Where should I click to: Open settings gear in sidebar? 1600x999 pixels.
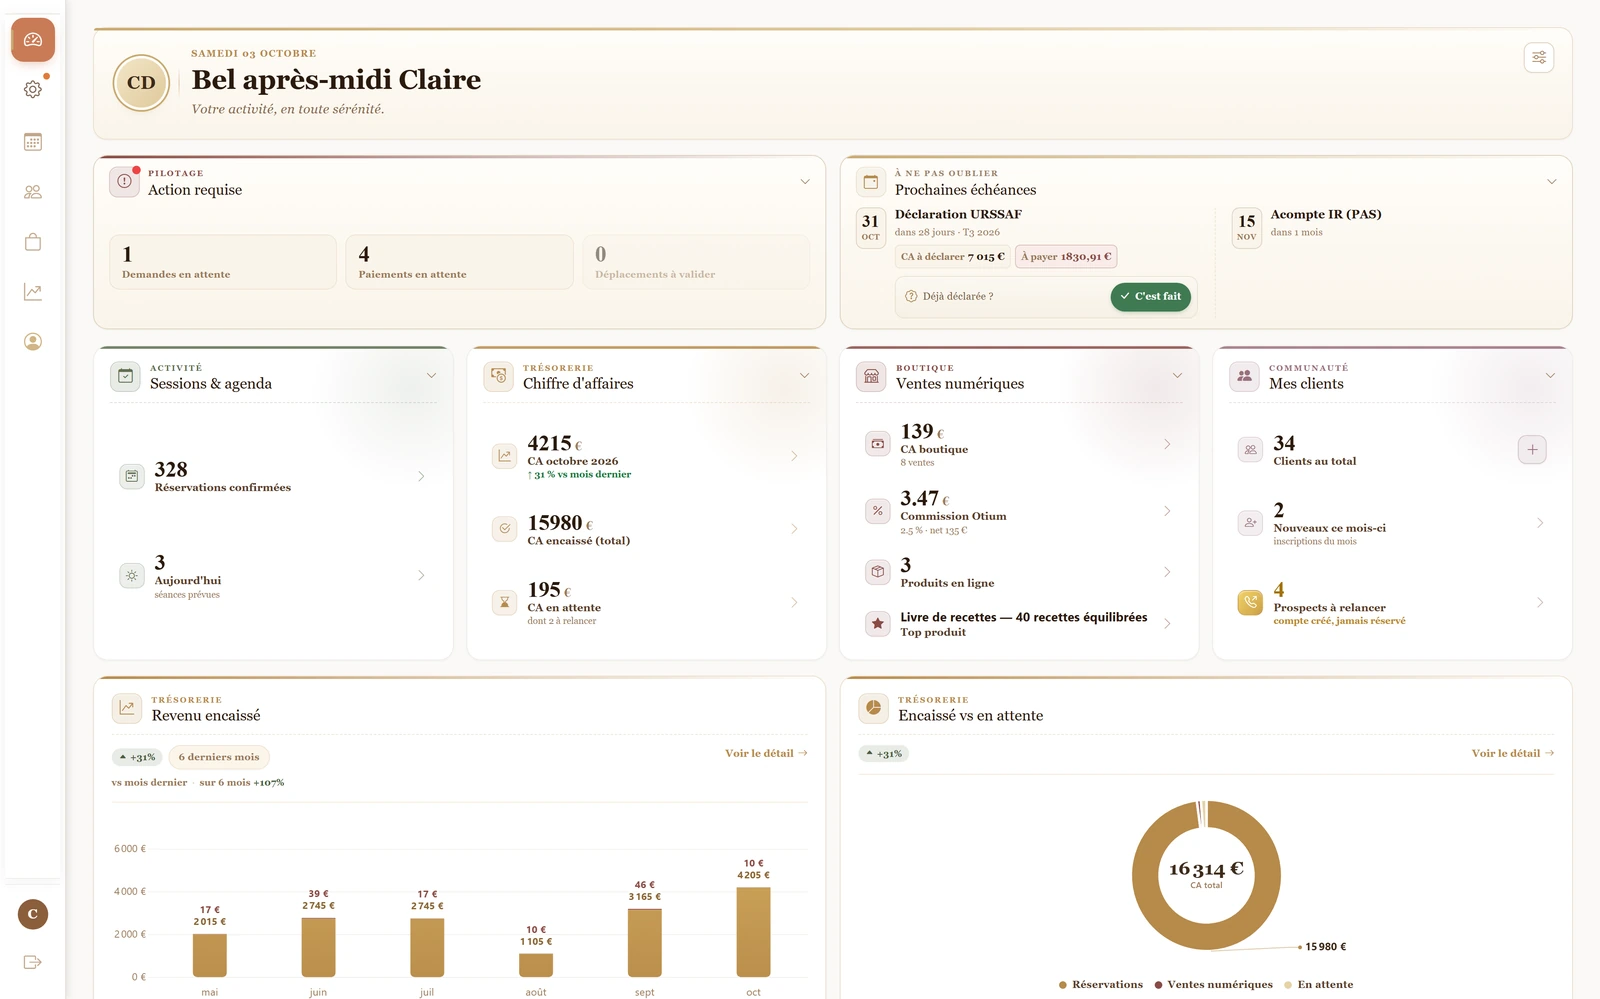pos(33,90)
